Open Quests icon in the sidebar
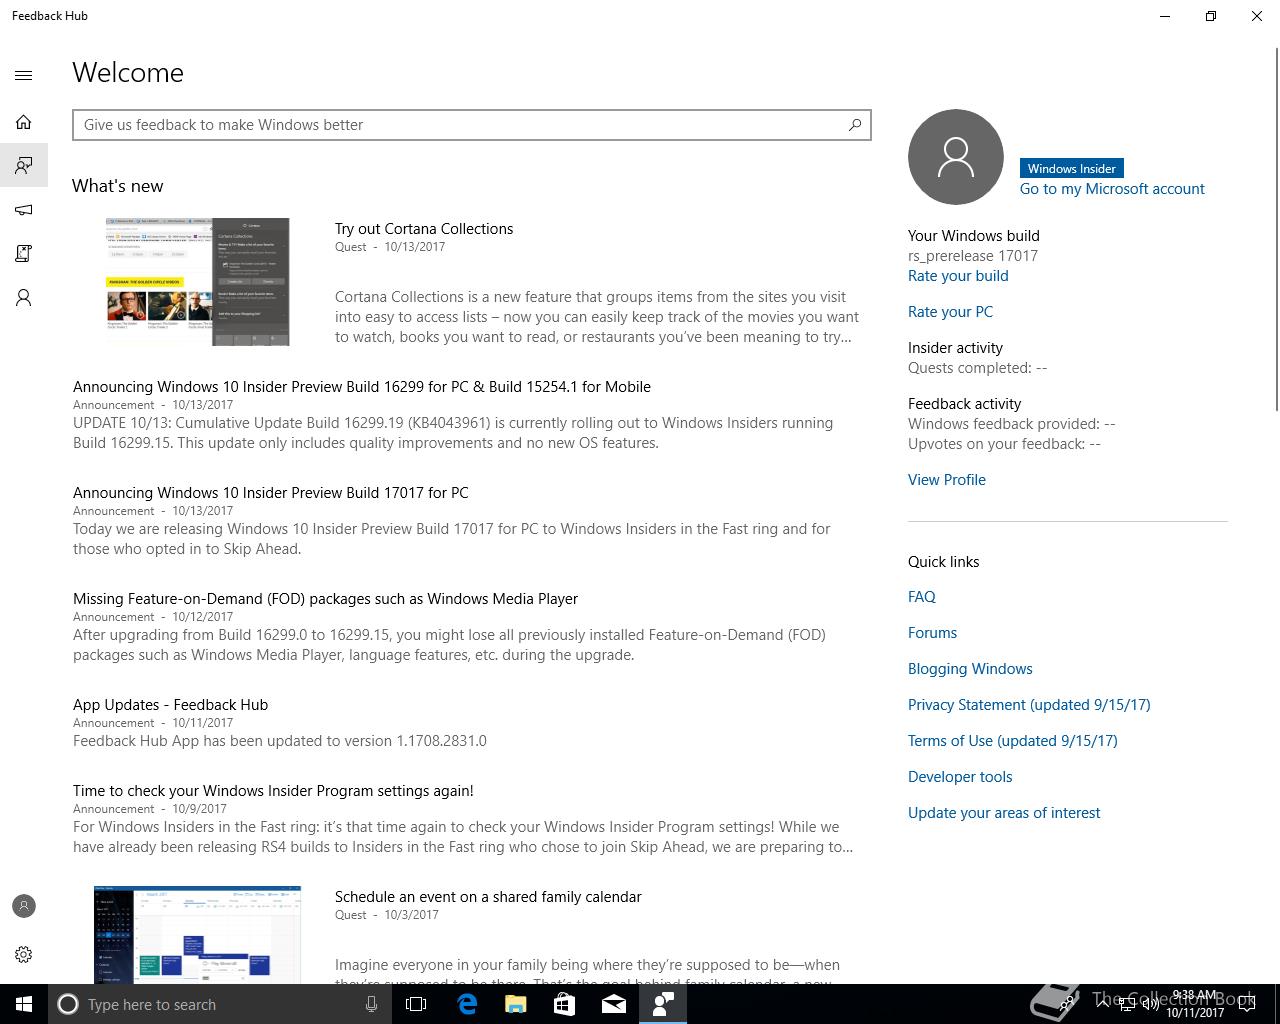The height and width of the screenshot is (1024, 1280). pos(24,254)
